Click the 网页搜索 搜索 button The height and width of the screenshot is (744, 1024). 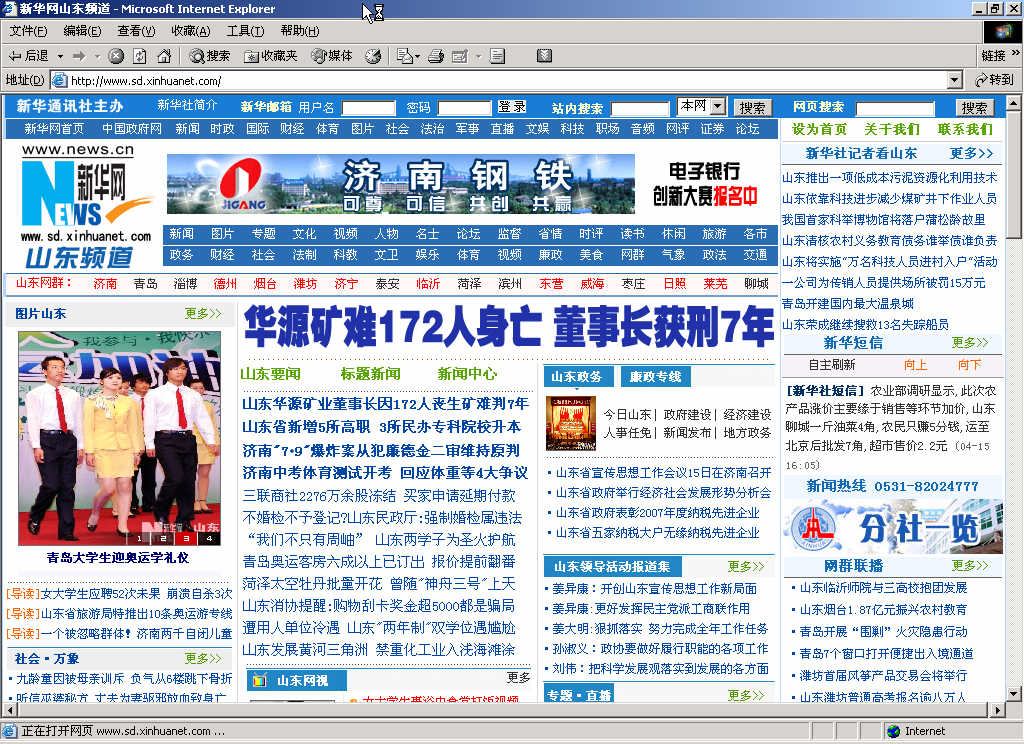point(974,107)
